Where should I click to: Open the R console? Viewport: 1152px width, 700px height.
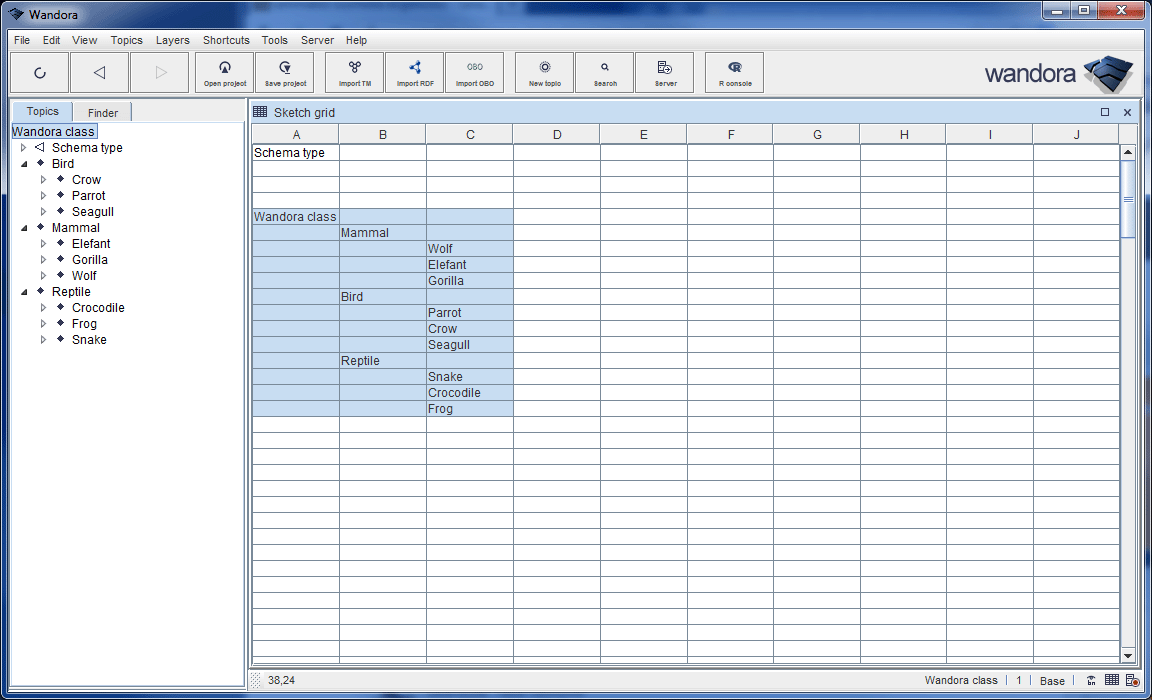(735, 72)
